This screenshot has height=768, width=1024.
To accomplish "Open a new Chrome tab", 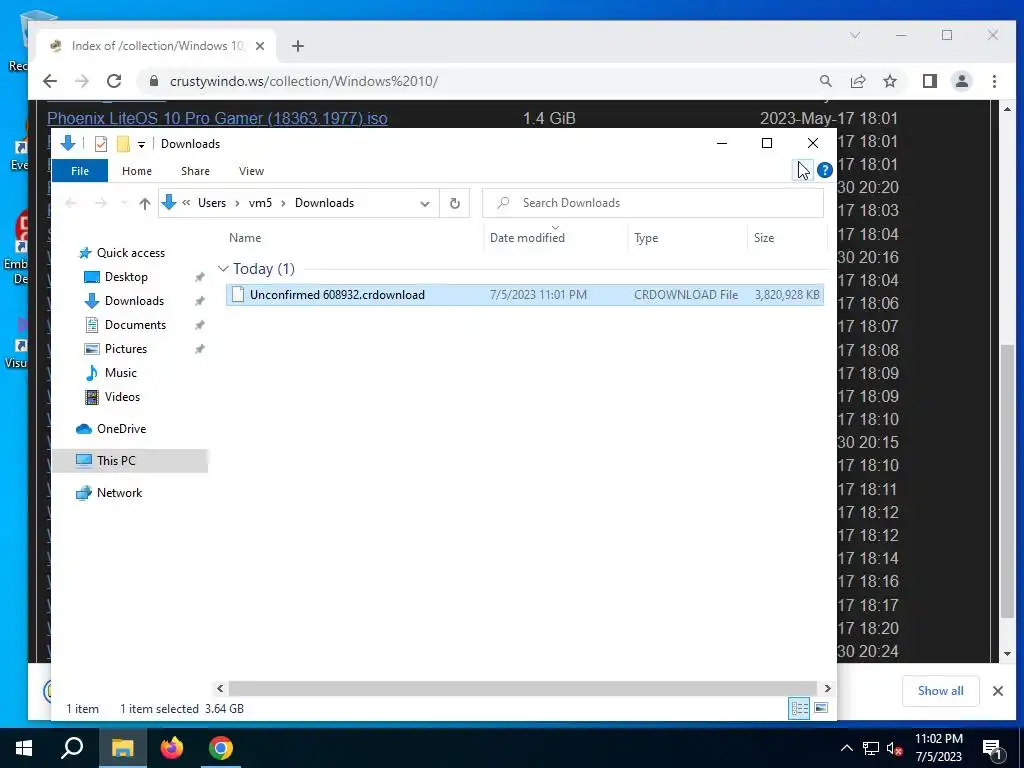I will click(x=298, y=46).
